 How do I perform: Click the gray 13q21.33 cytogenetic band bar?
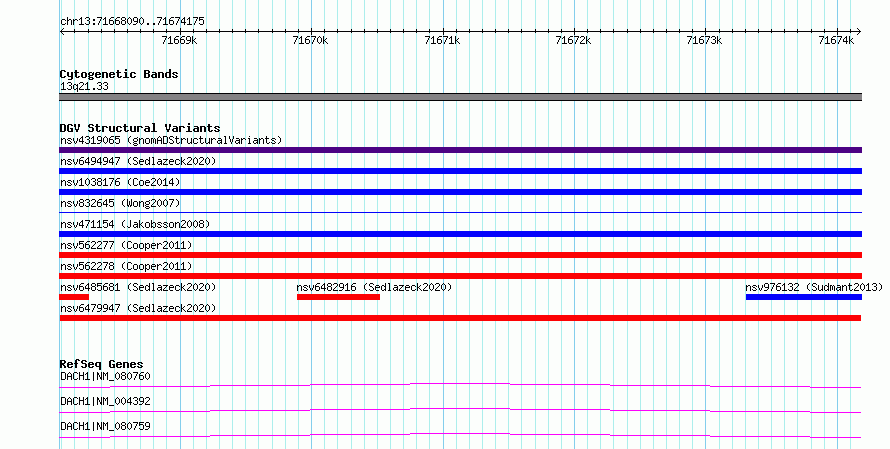pos(460,97)
